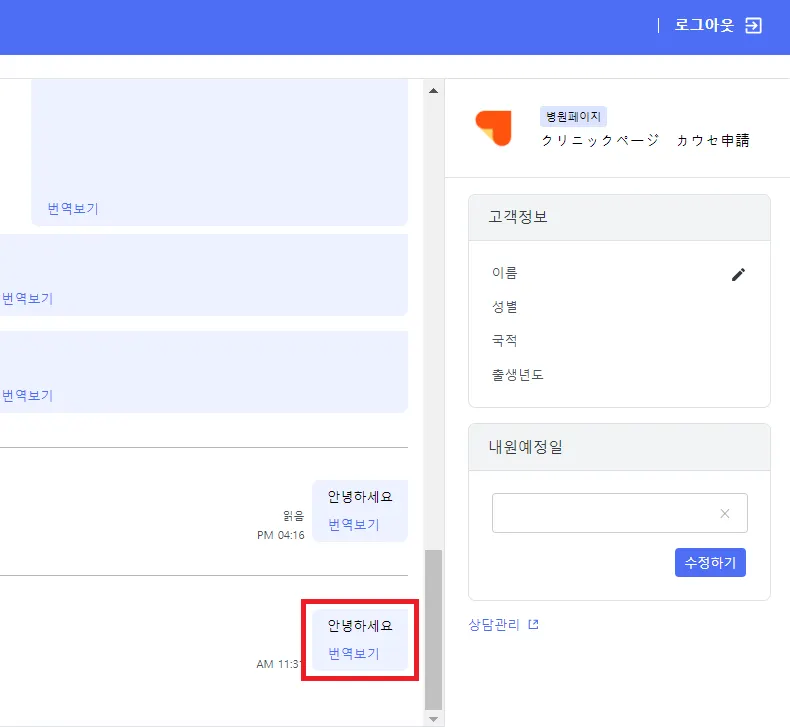Click the orange clinic logo

[x=494, y=128]
